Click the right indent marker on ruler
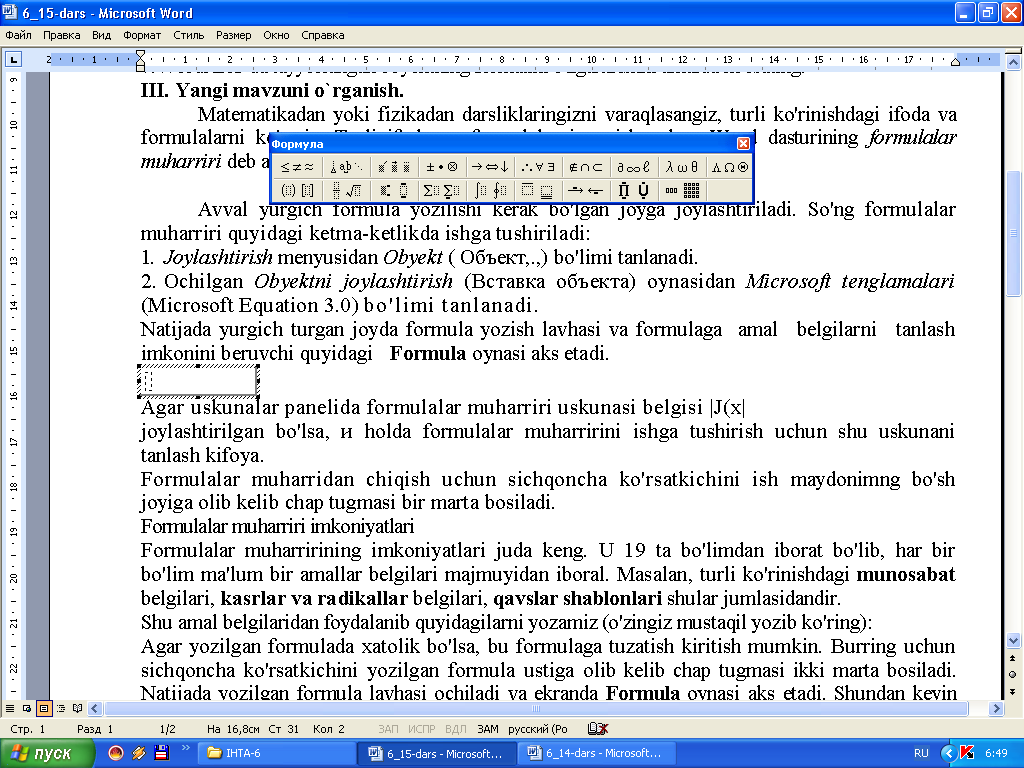Viewport: 1024px width, 768px height. tap(955, 62)
